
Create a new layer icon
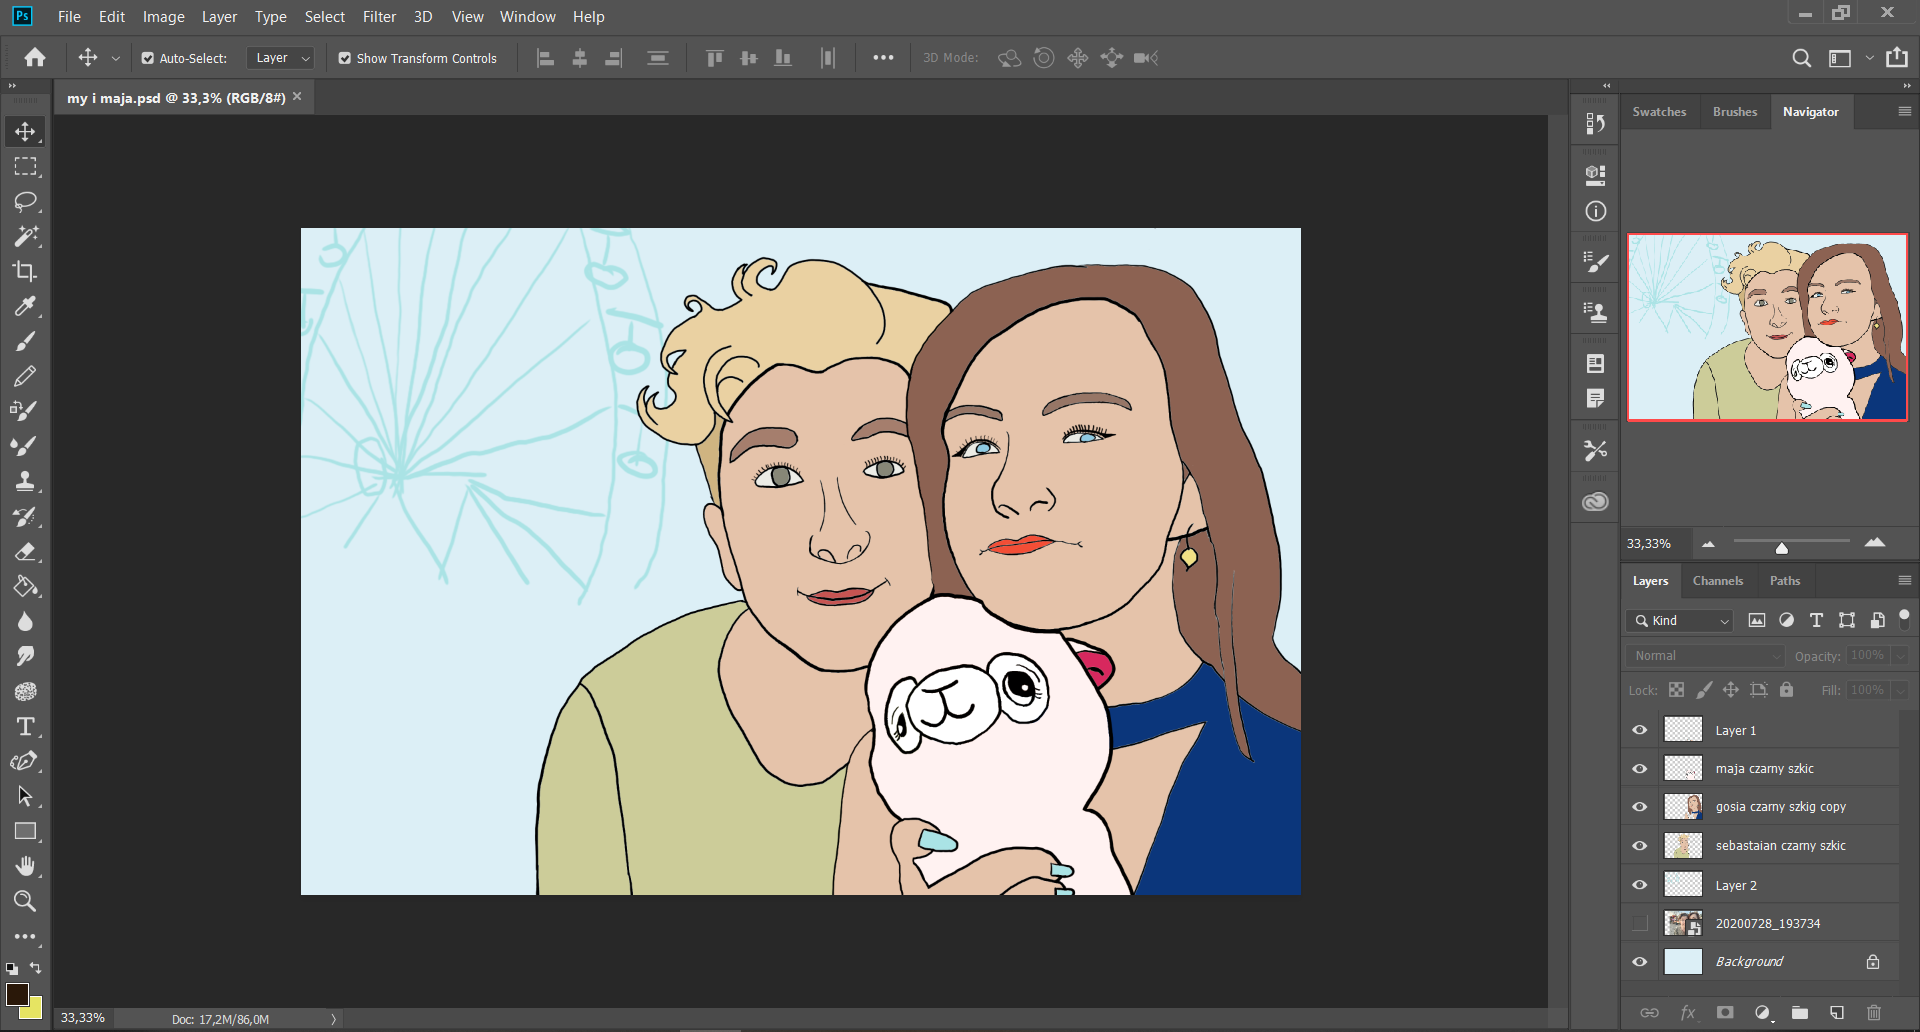(x=1837, y=1013)
